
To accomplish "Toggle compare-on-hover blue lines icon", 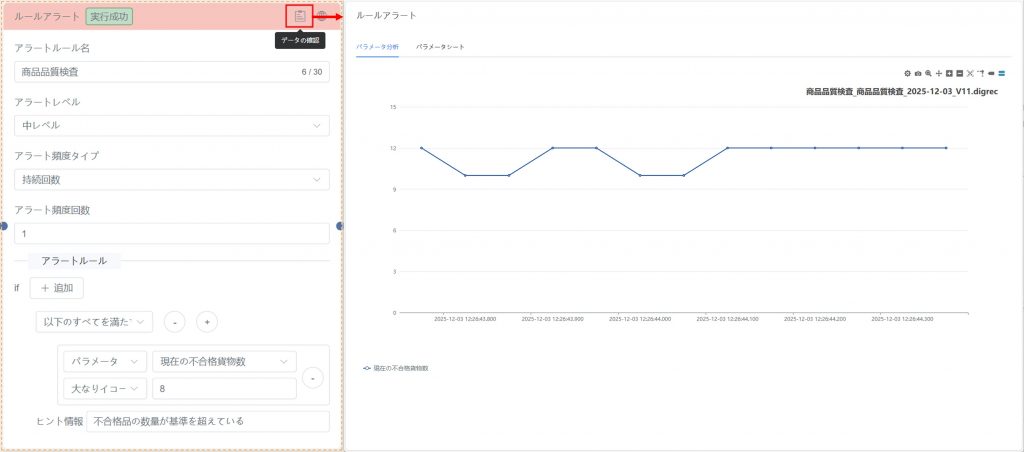I will (1001, 74).
